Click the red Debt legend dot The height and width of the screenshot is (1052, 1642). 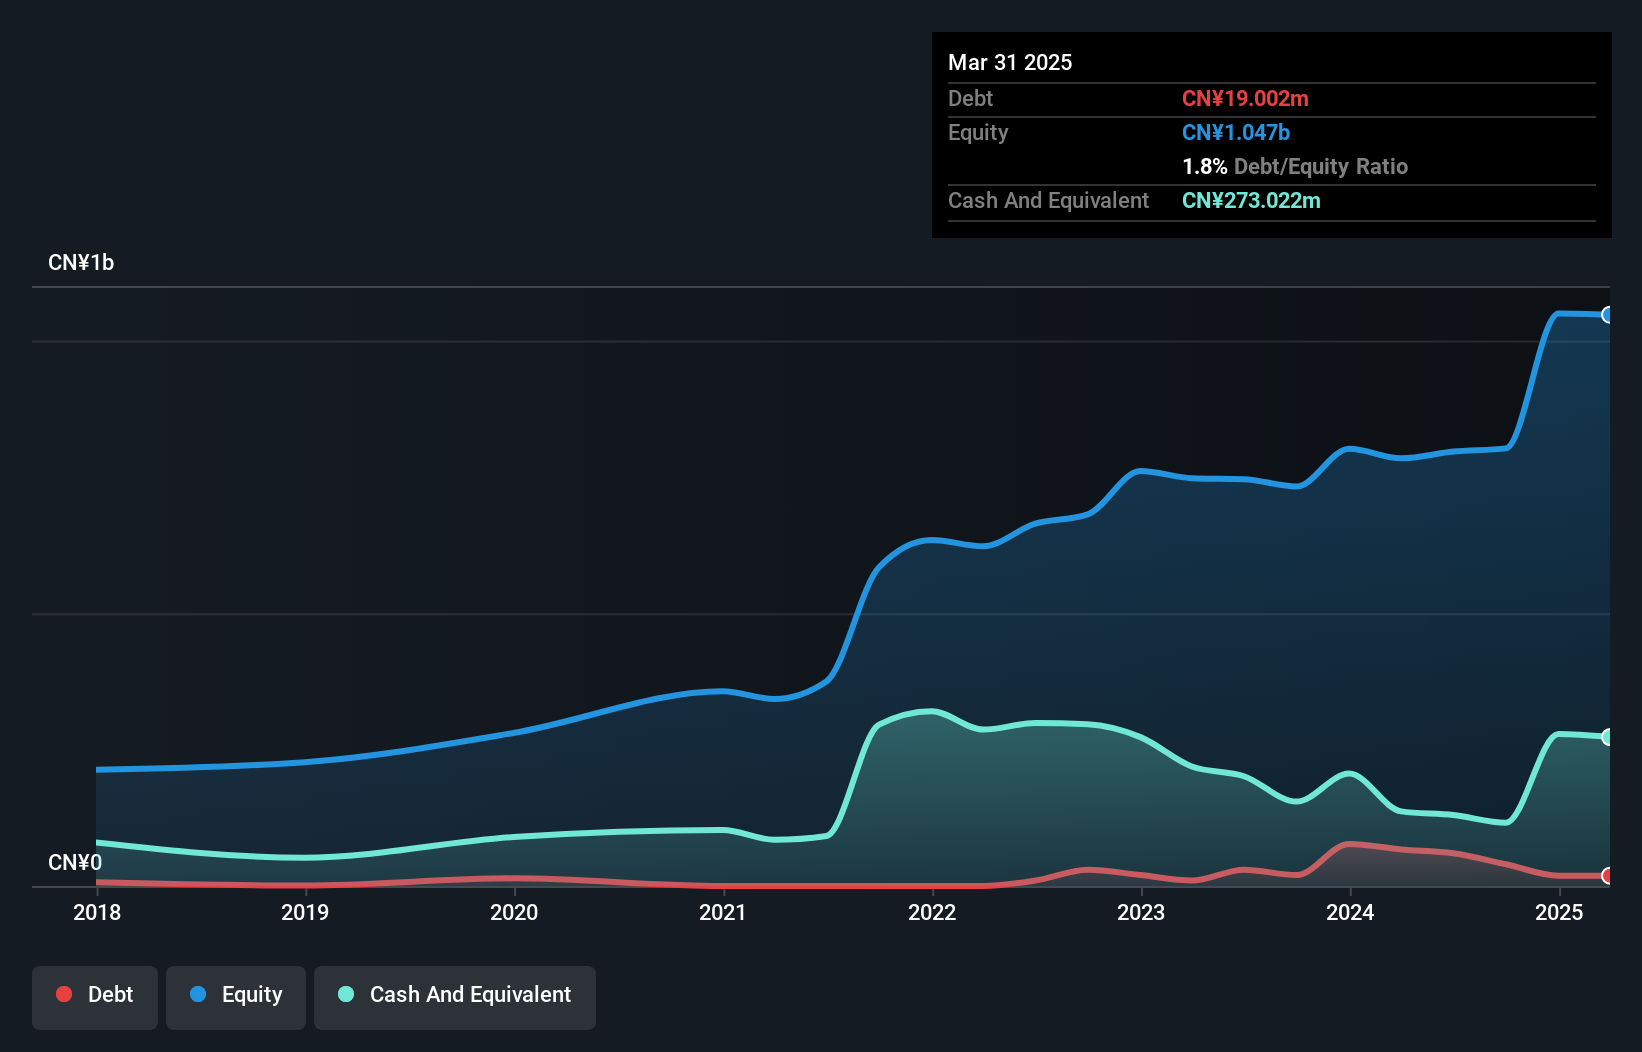[x=64, y=994]
